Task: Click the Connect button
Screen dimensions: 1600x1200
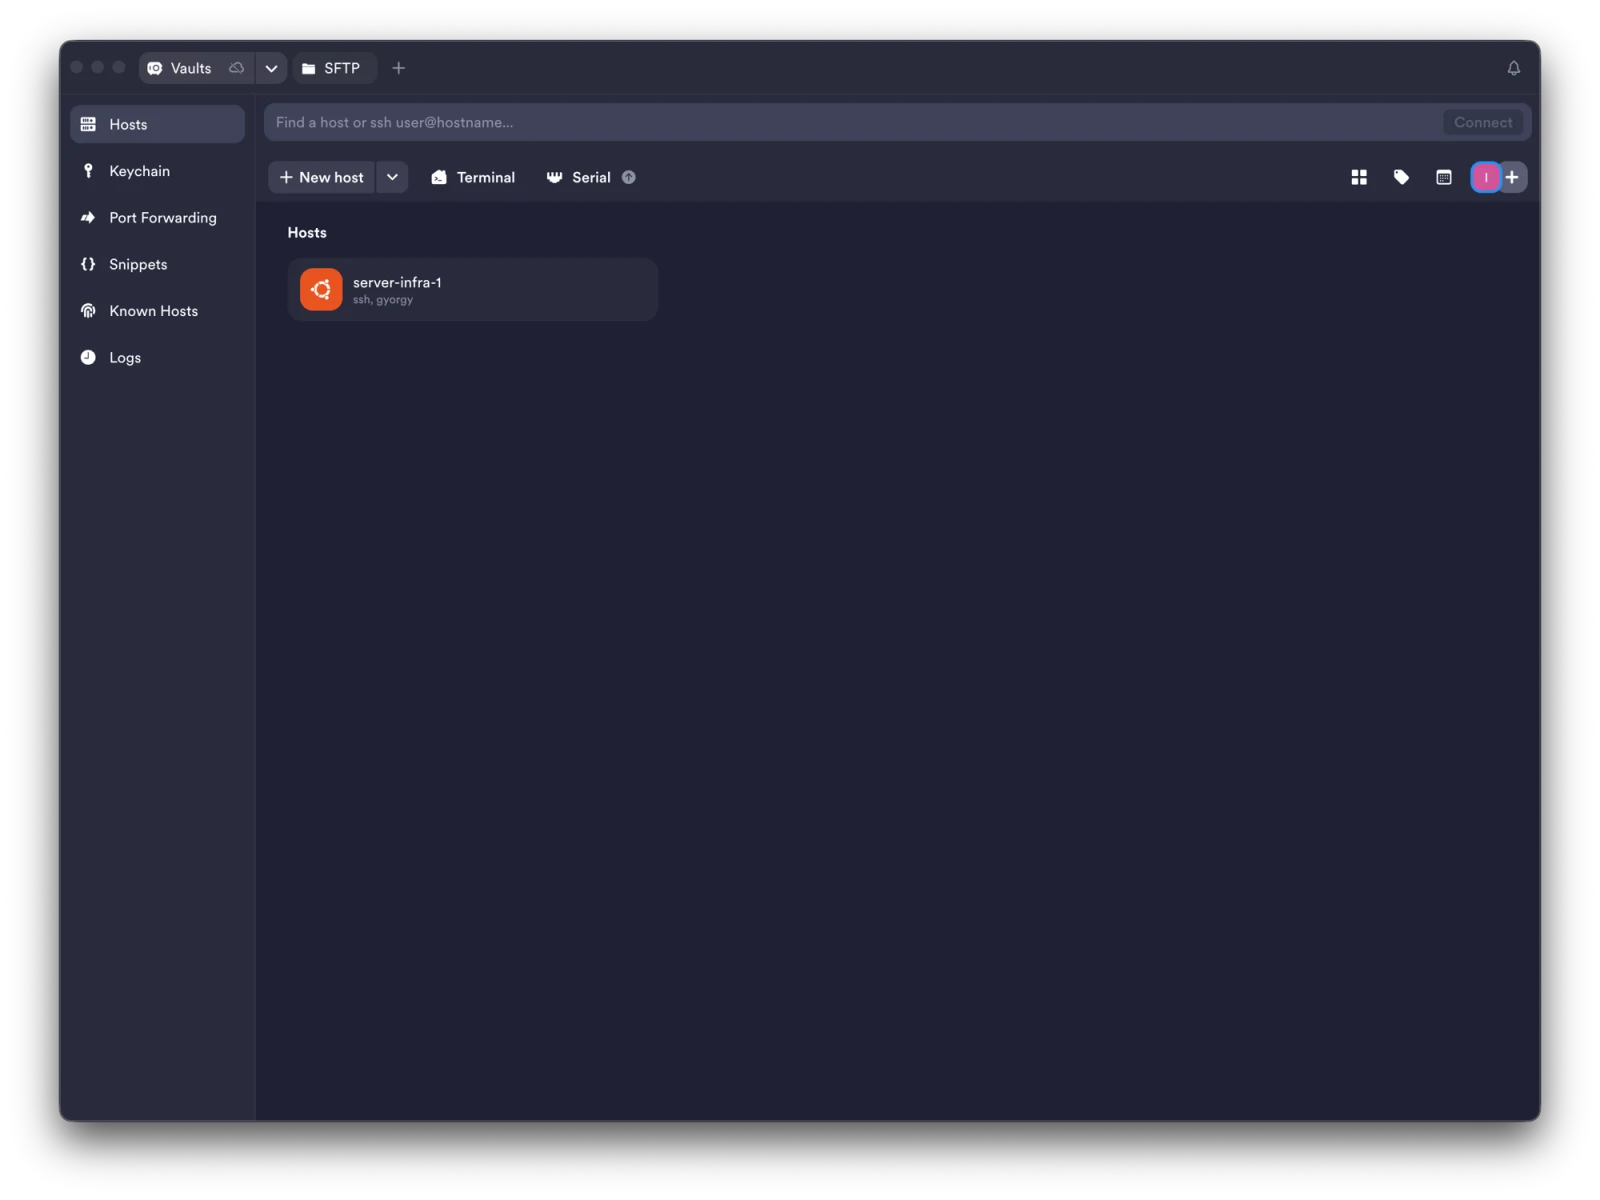Action: pyautogui.click(x=1483, y=122)
